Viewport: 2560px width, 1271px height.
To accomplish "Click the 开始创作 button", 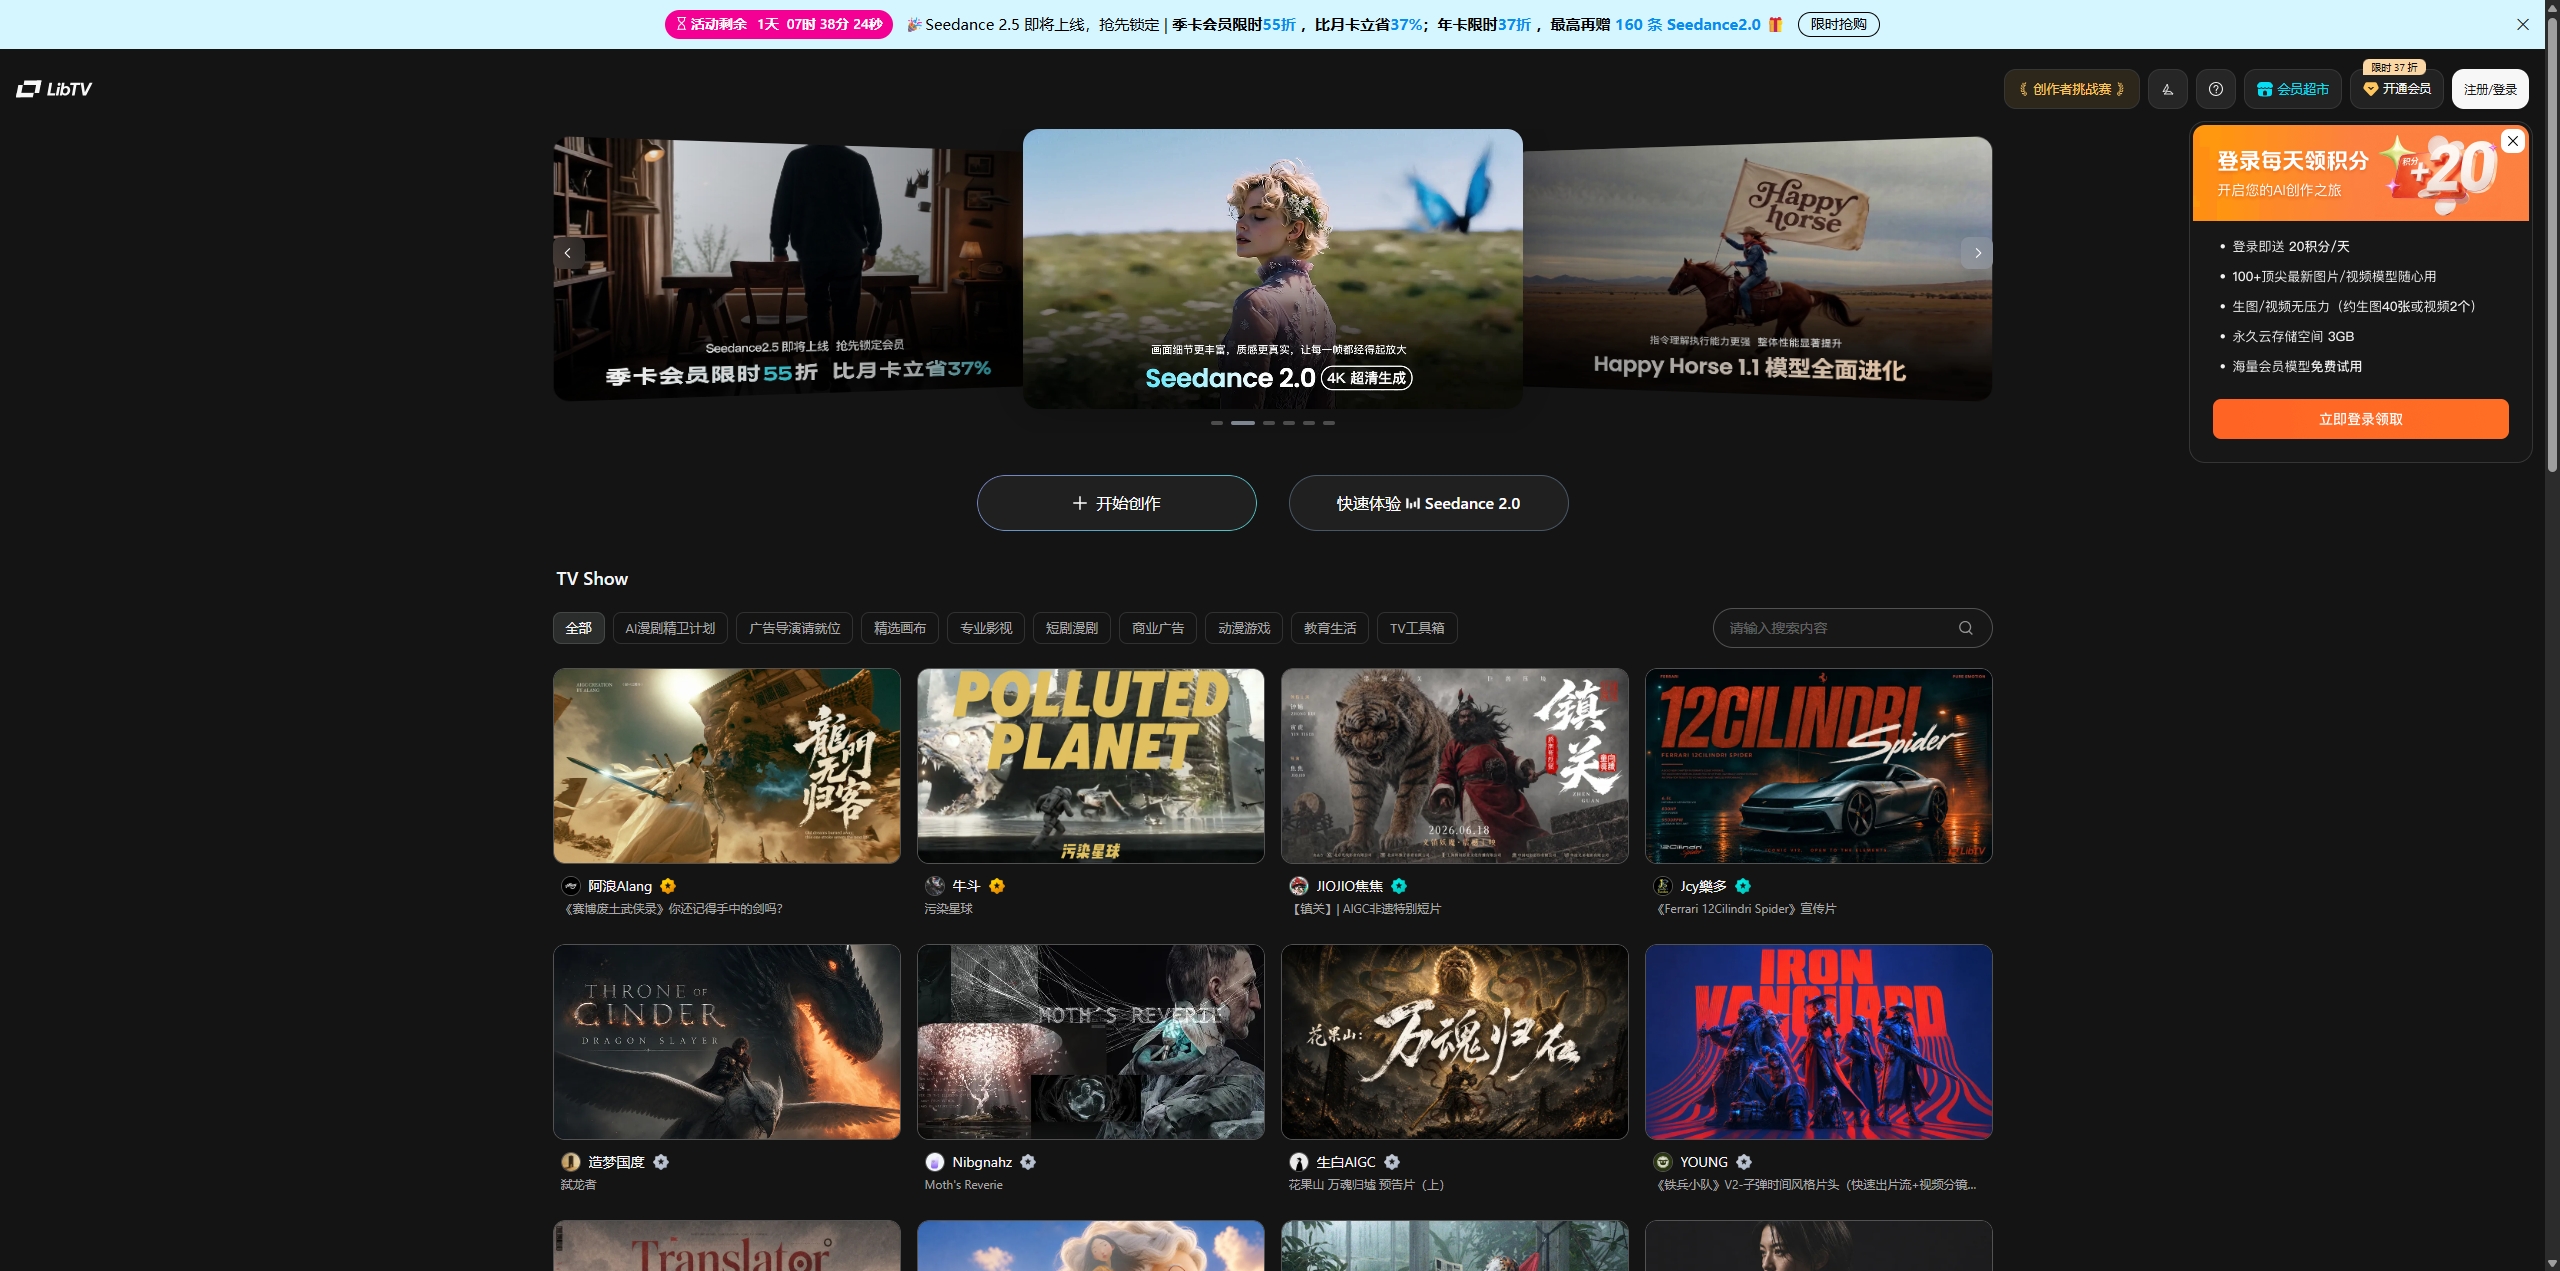I will tap(1117, 503).
